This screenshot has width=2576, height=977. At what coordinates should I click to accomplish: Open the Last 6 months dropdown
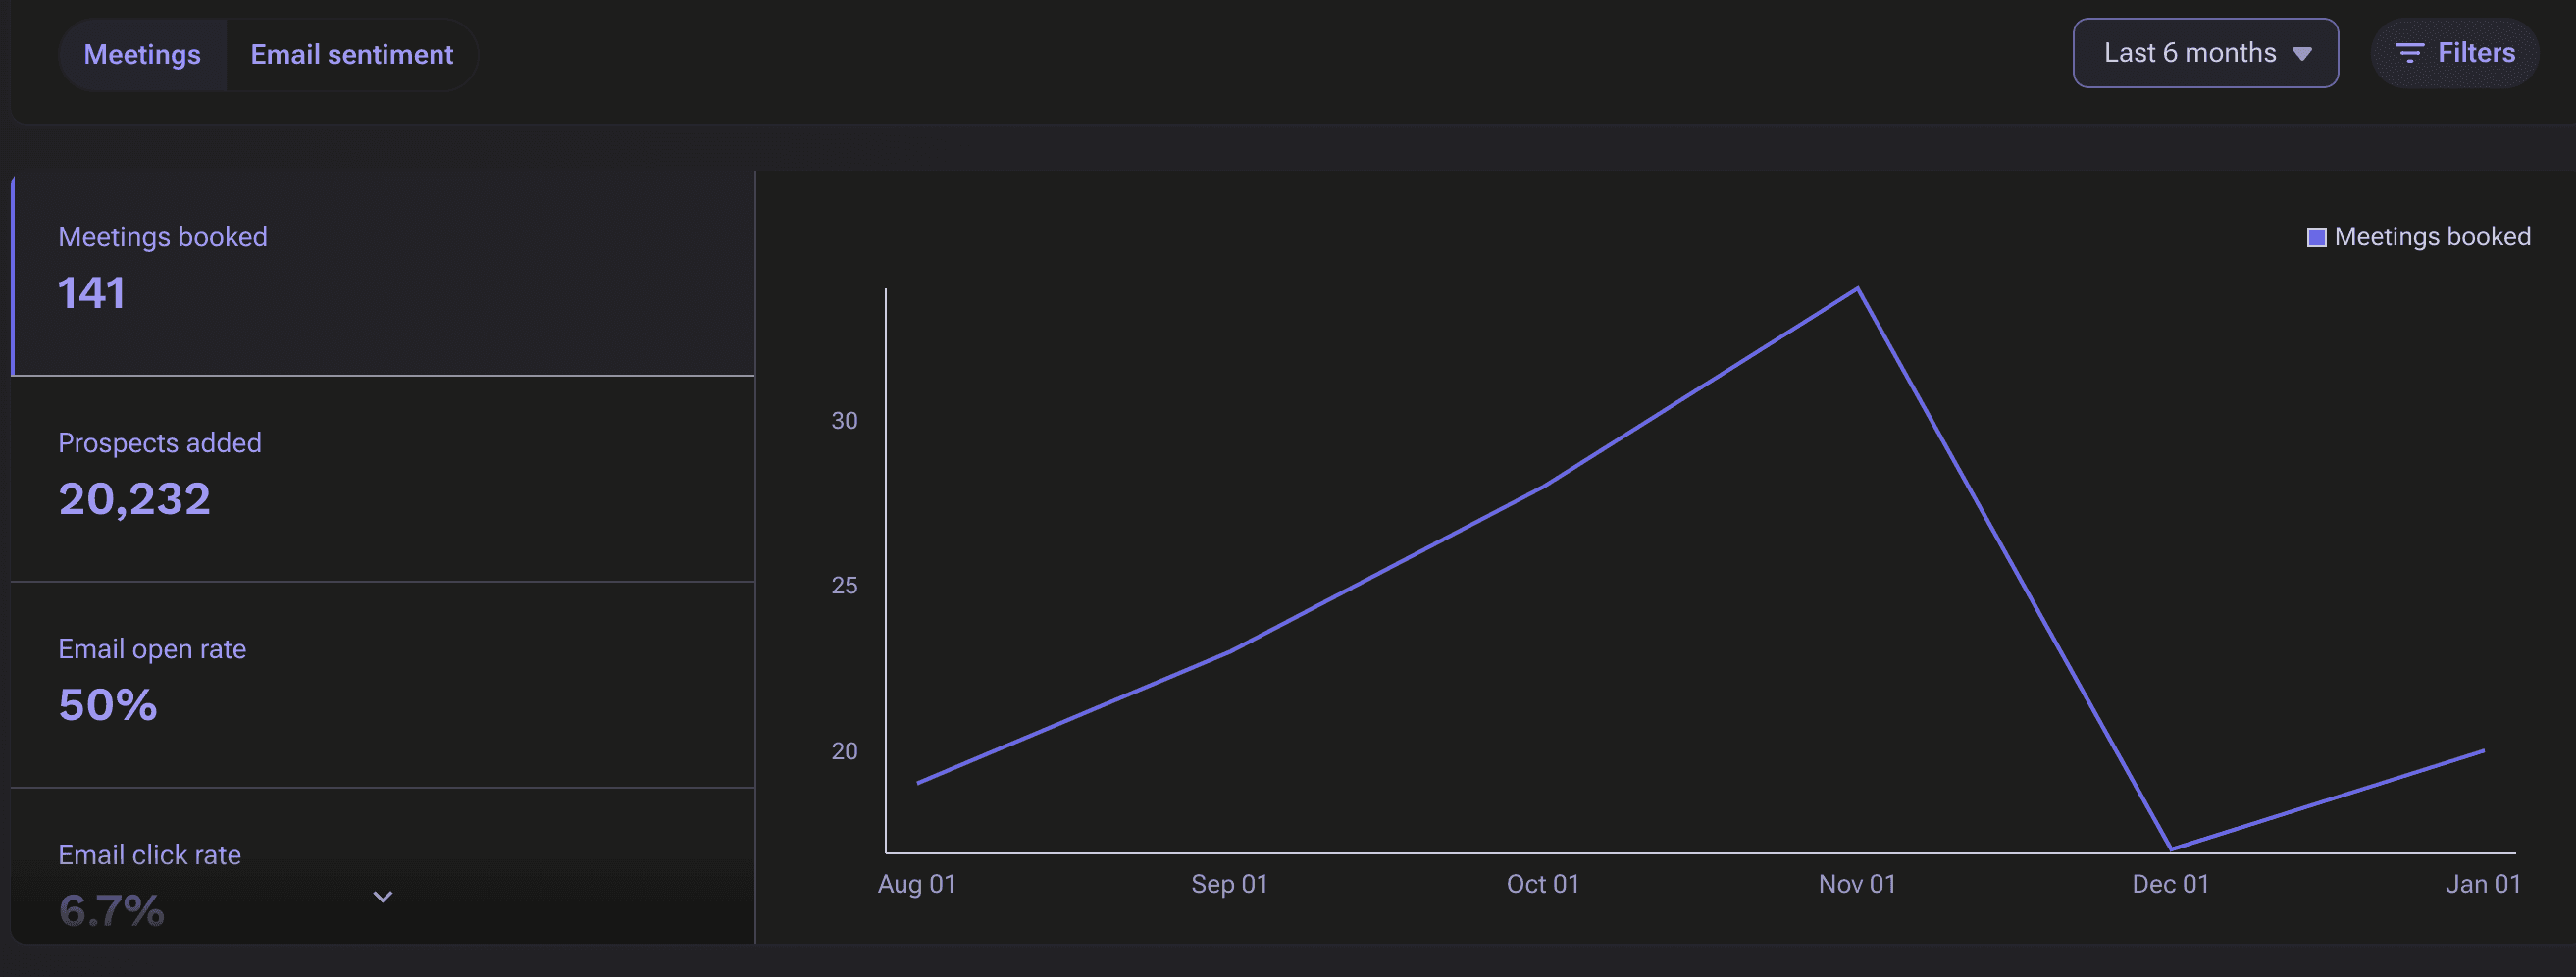coord(2205,53)
